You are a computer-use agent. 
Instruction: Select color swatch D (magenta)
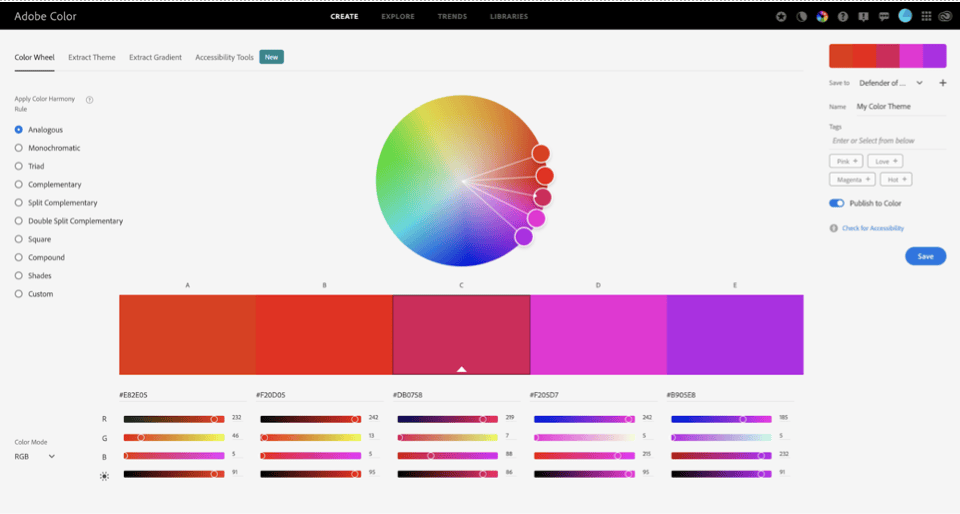point(598,335)
